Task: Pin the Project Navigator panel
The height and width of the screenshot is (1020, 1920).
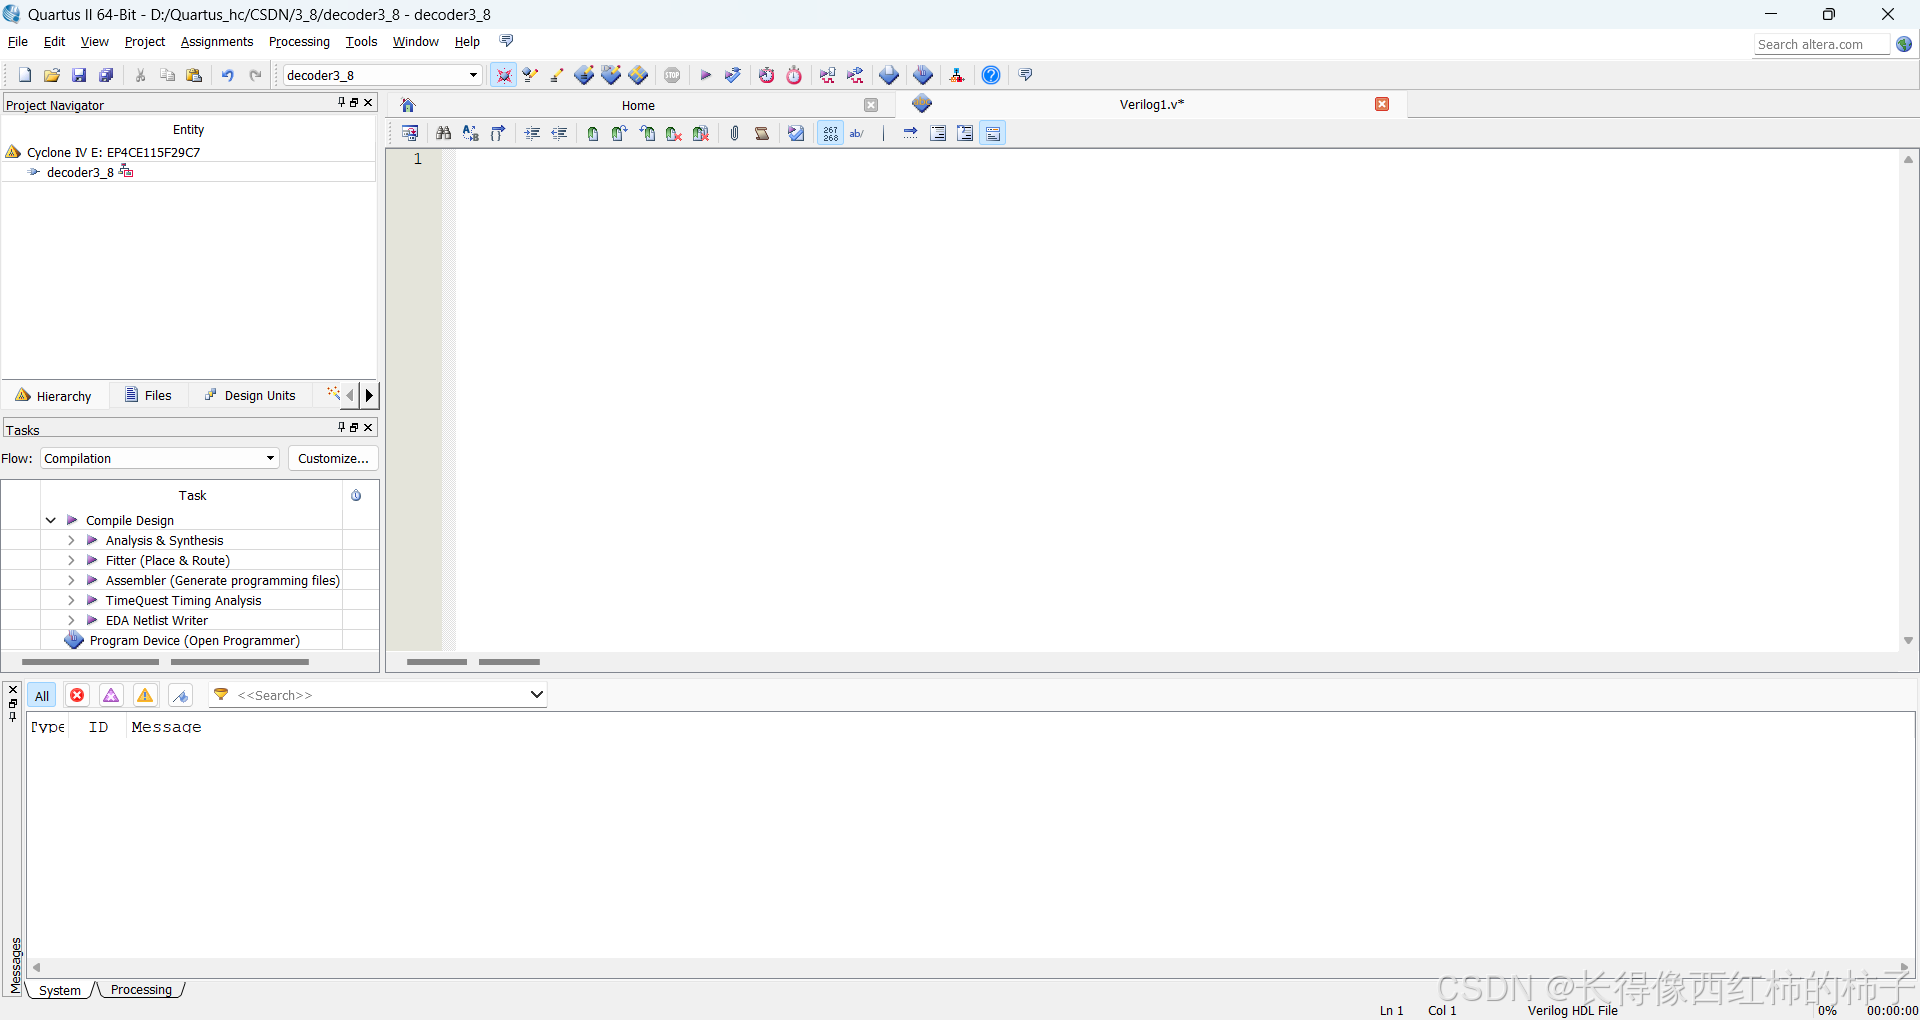Action: [x=341, y=102]
